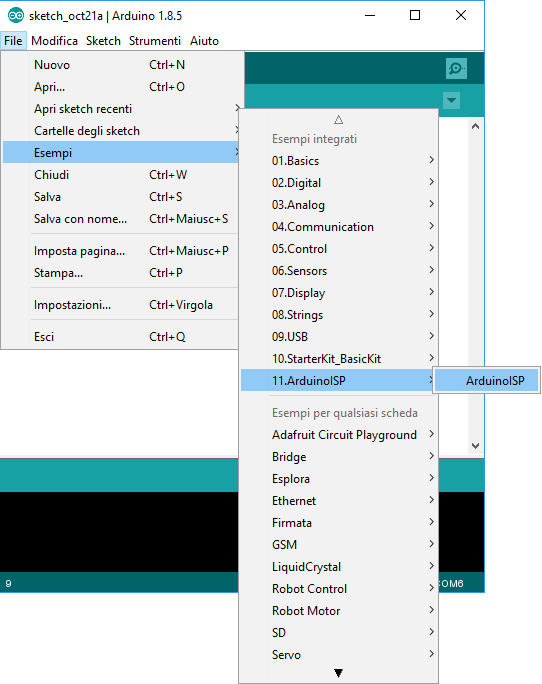Screen dimensions: 542x684
Task: Click the editor scrollbar up arrow
Action: point(476,127)
